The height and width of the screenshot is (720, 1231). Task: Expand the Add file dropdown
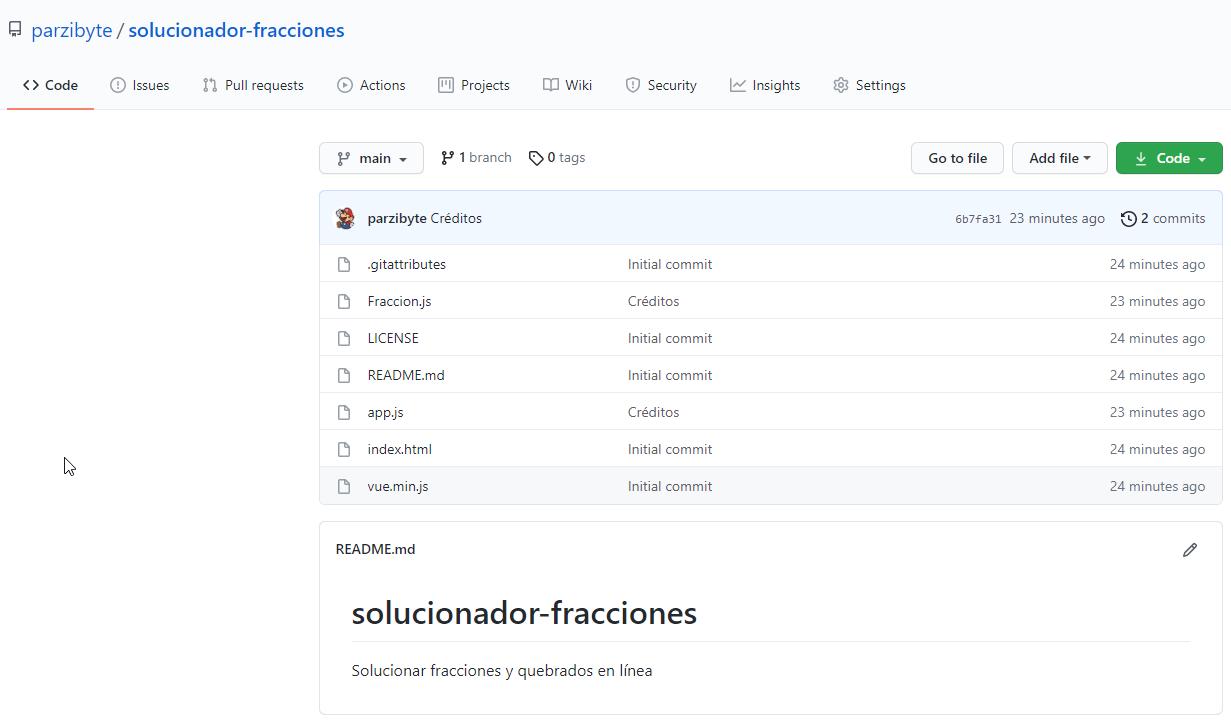point(1060,158)
